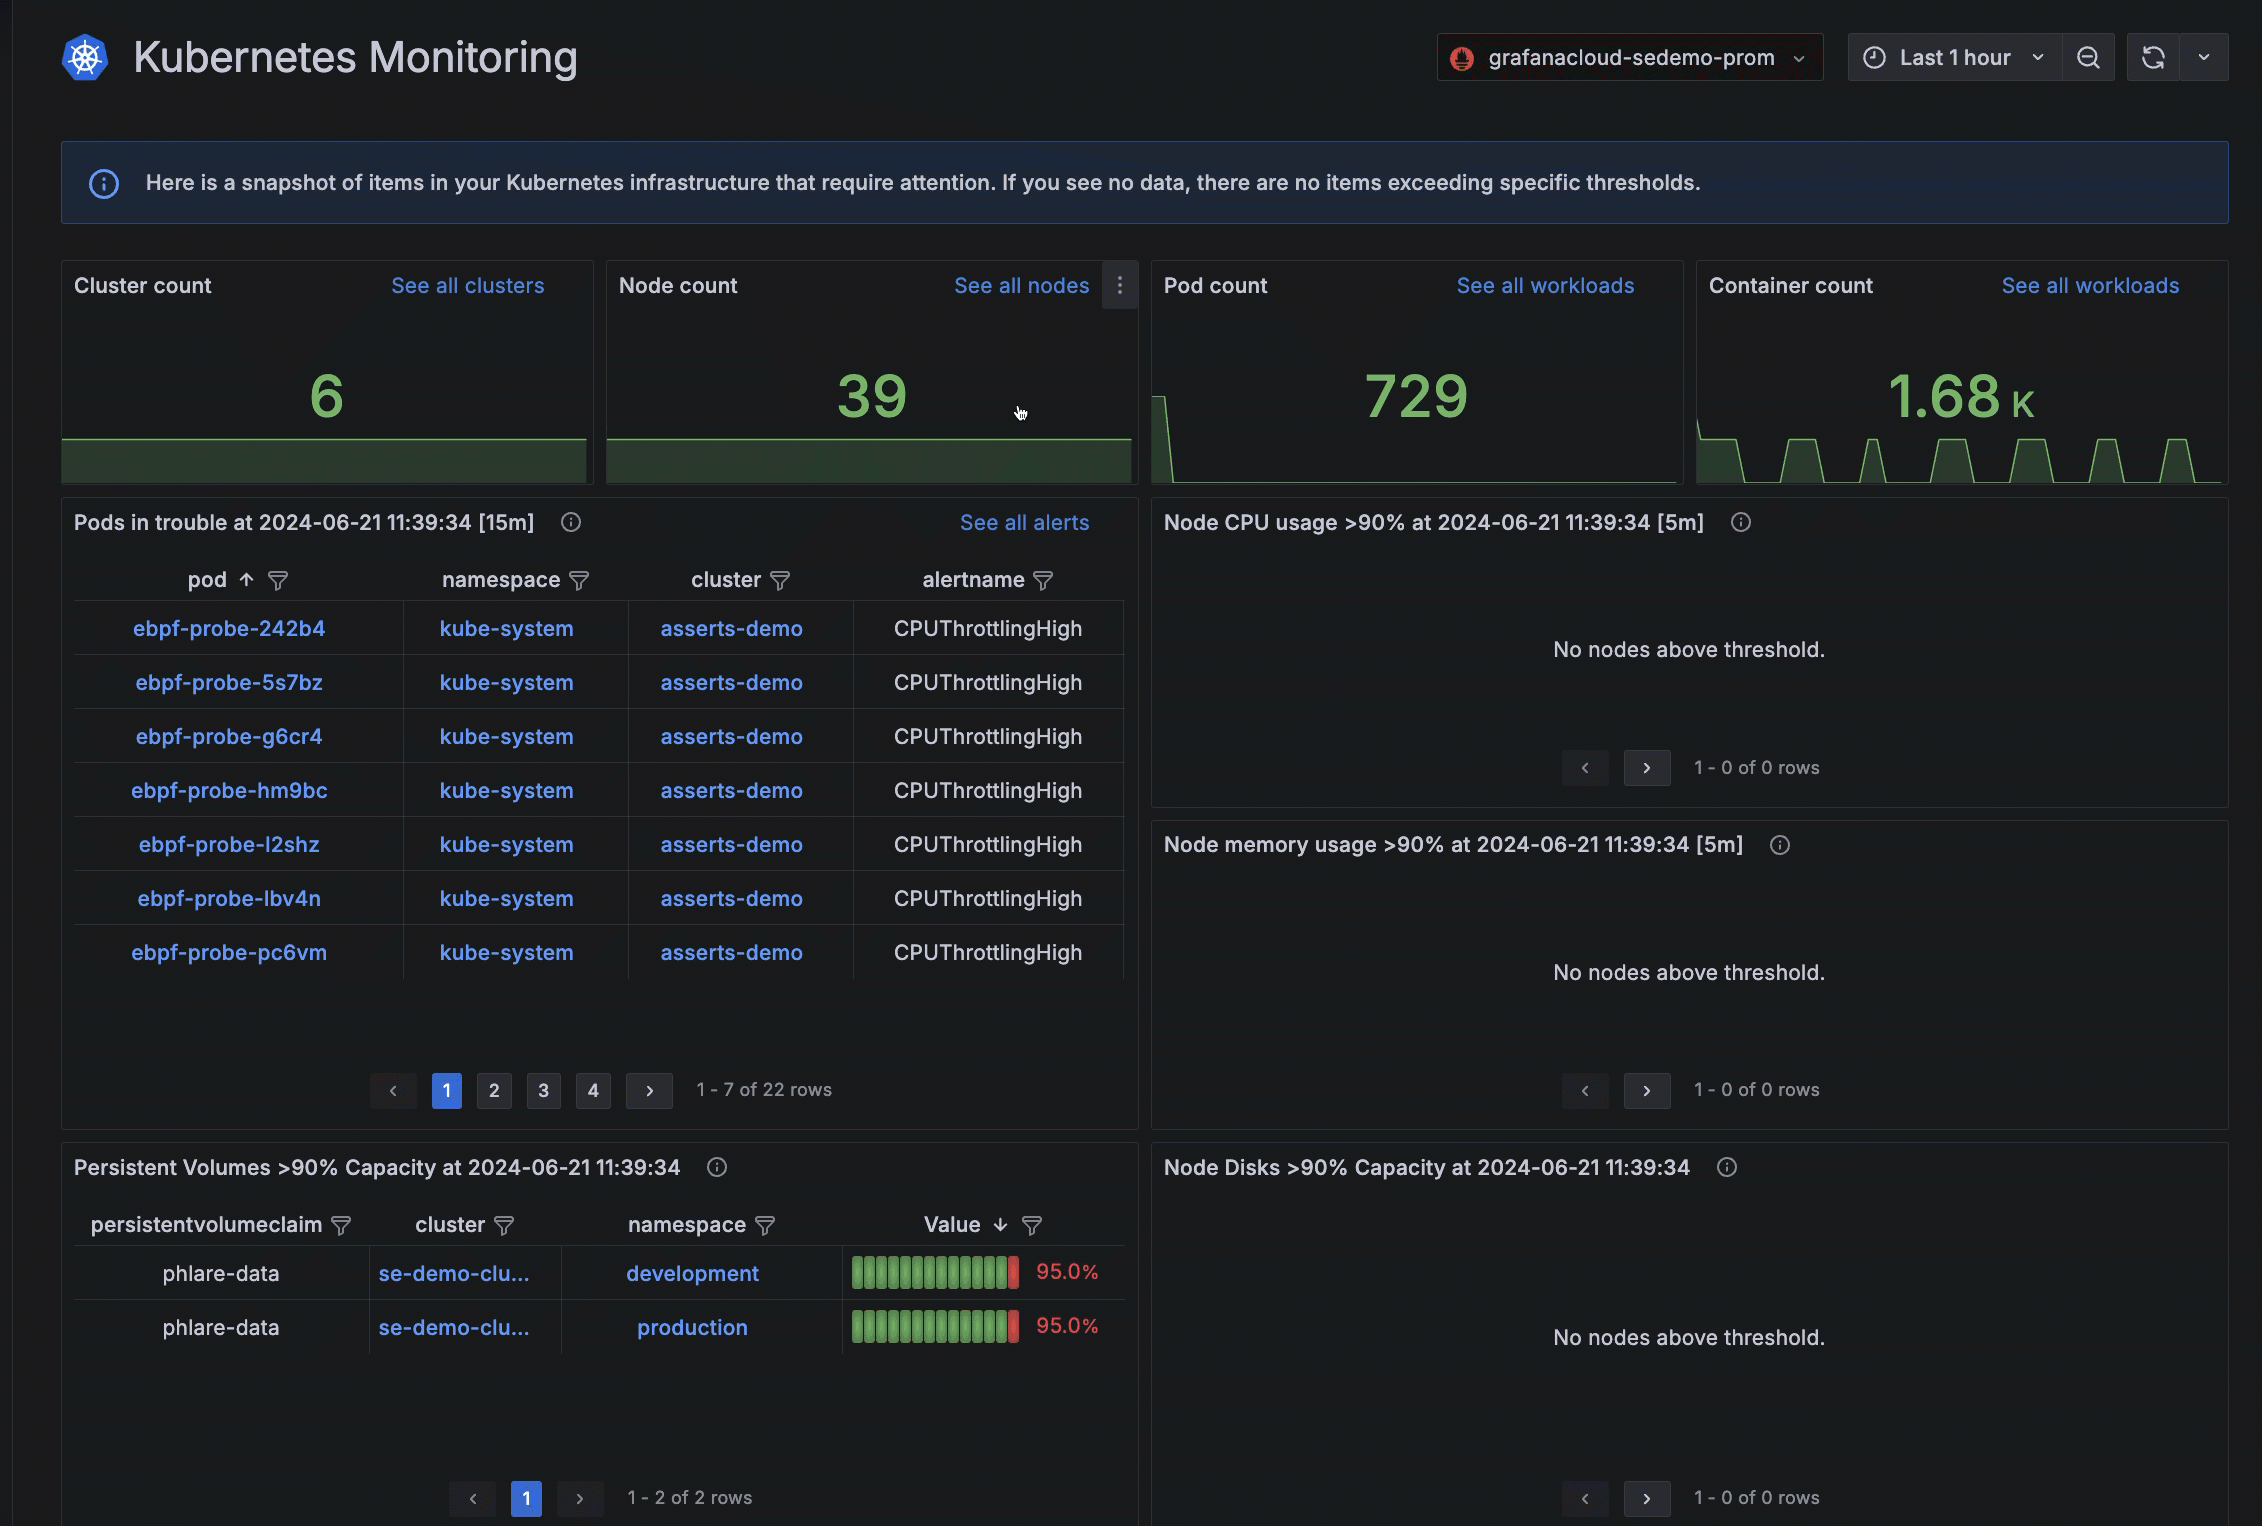Follow the ebpf-probe-242b4 pod link
Image resolution: width=2262 pixels, height=1526 pixels.
pos(229,628)
